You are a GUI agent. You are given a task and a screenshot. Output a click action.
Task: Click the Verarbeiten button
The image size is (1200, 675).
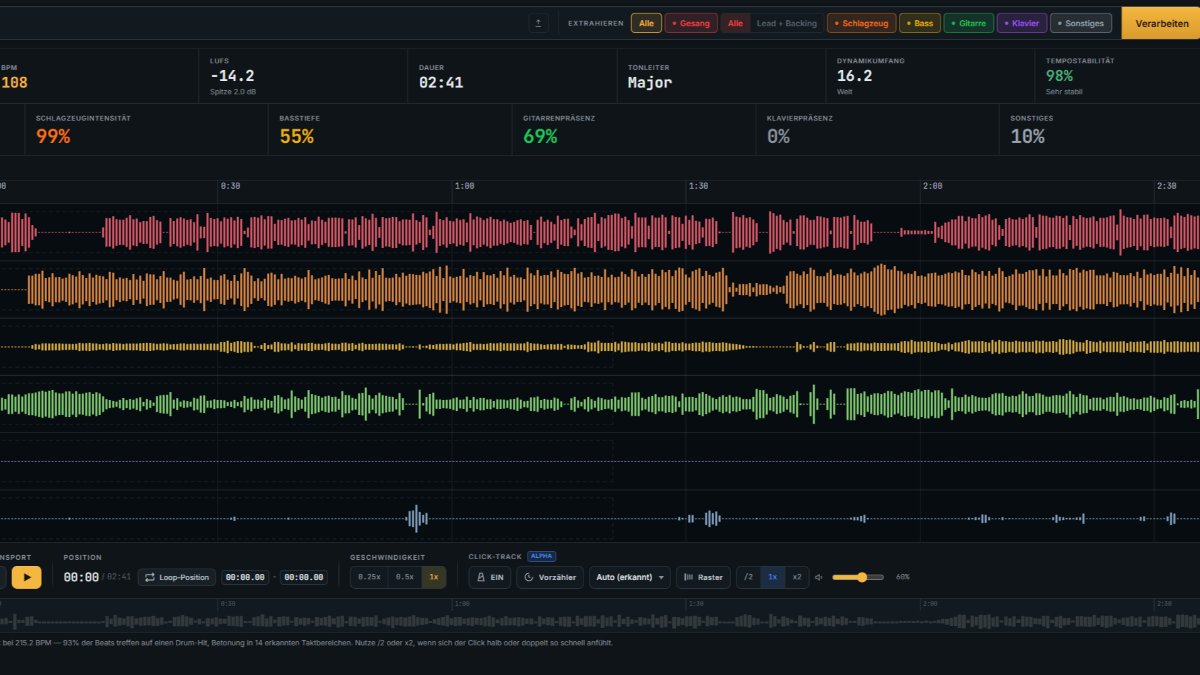[1161, 23]
